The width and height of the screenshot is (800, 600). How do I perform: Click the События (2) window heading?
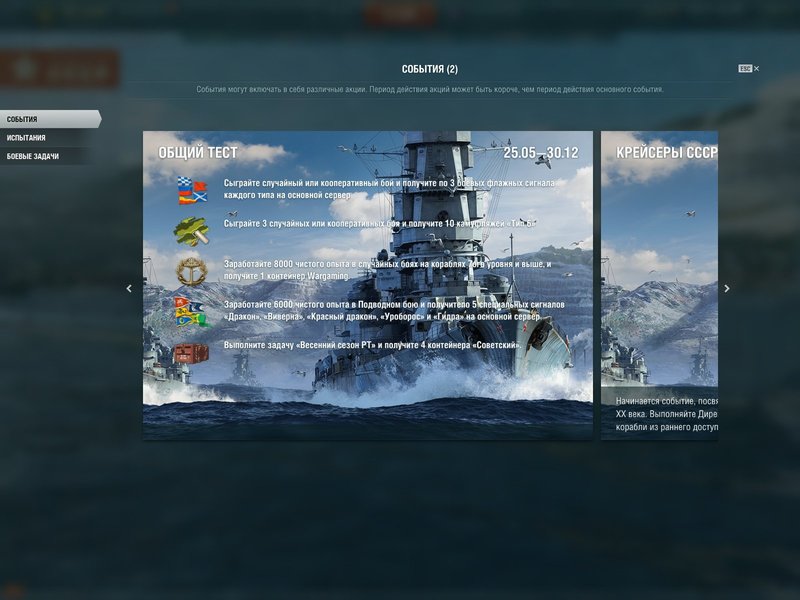click(430, 69)
